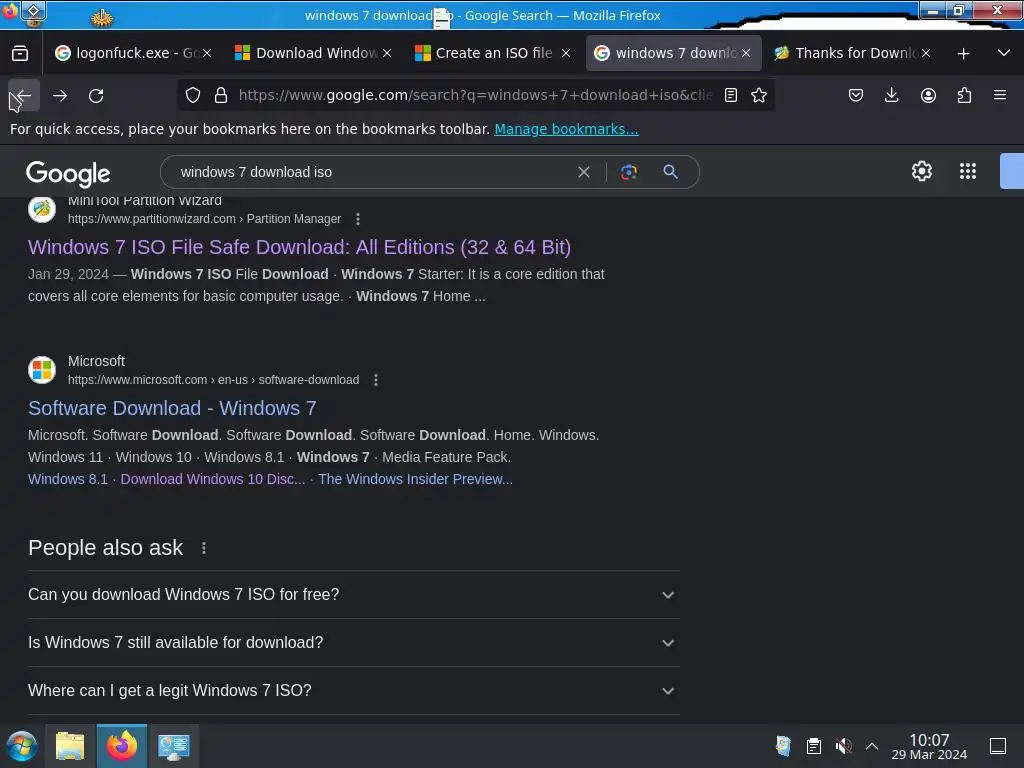Toggle muted volume tray icon
The width and height of the screenshot is (1024, 768).
(843, 746)
